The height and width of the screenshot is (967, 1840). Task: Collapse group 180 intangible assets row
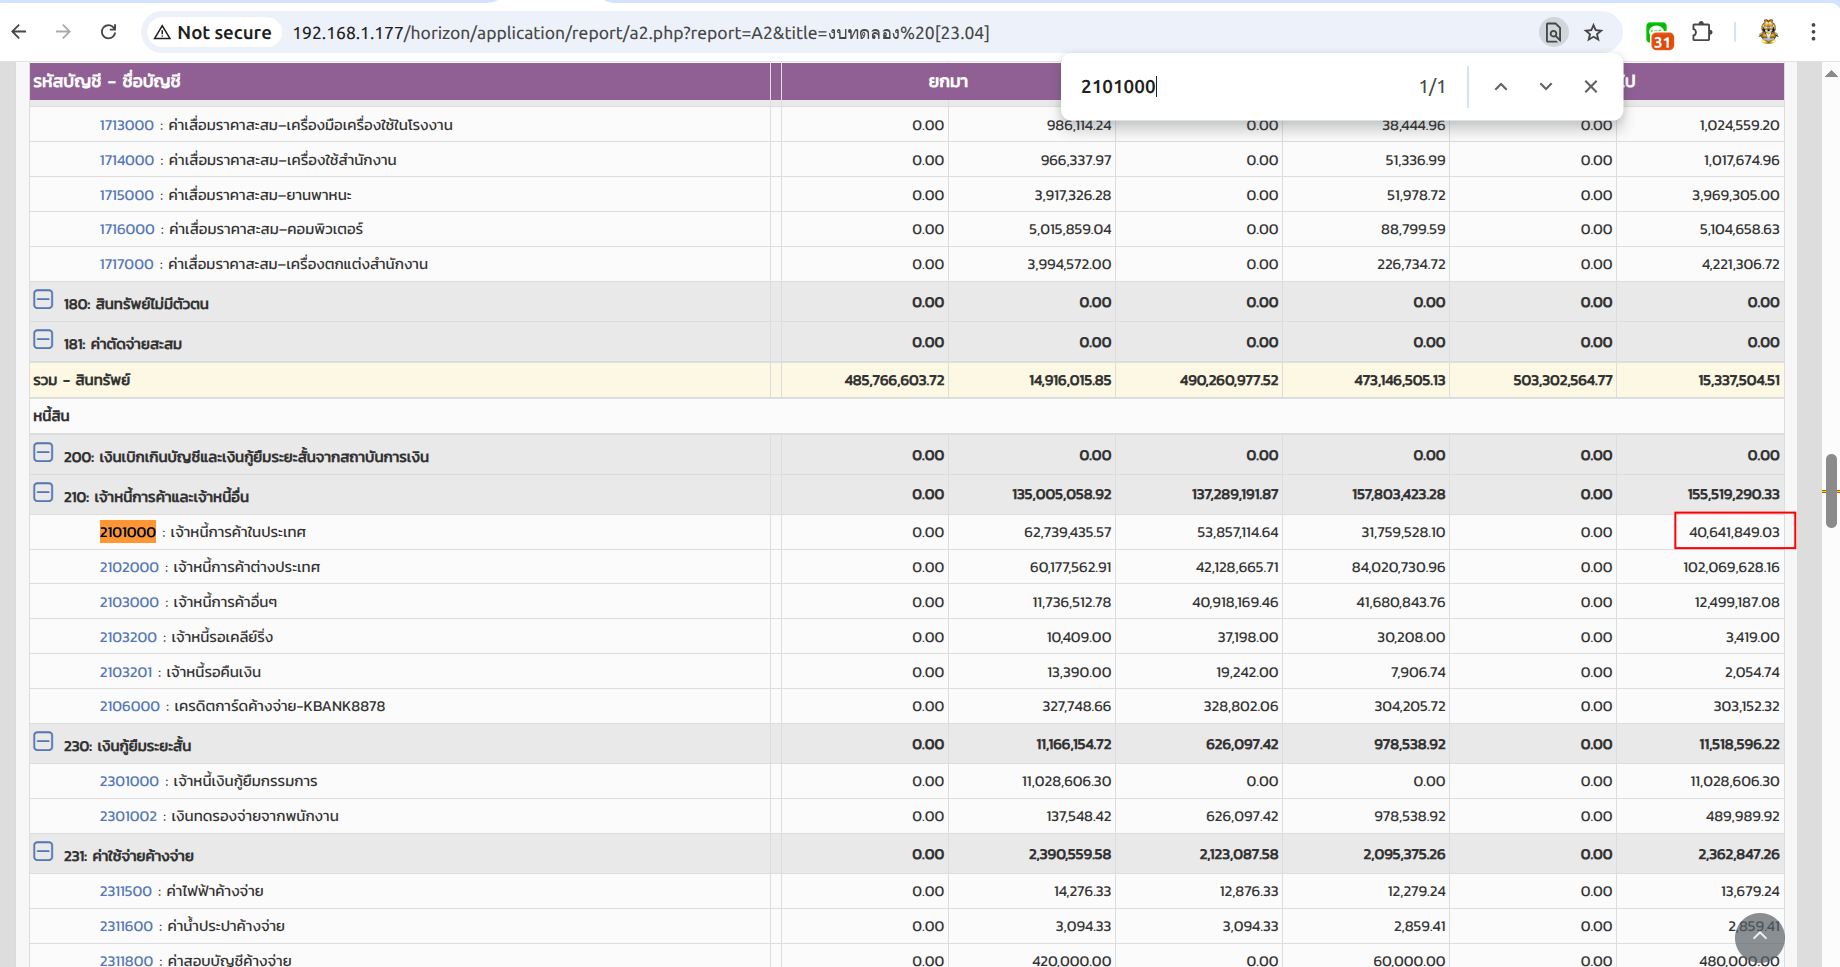pyautogui.click(x=43, y=300)
